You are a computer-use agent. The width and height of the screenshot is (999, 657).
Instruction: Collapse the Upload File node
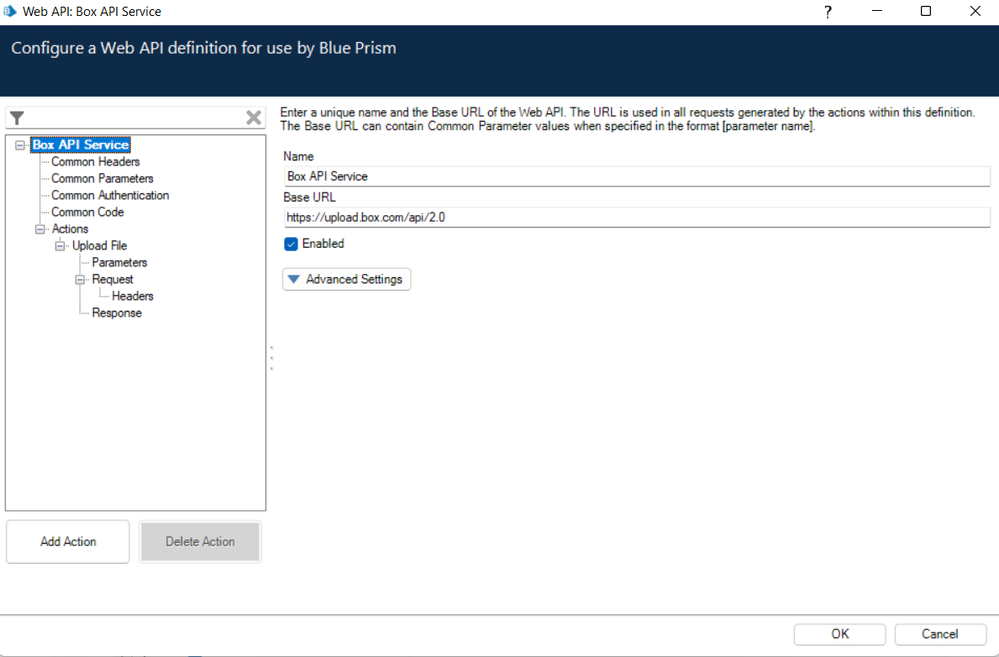click(60, 246)
